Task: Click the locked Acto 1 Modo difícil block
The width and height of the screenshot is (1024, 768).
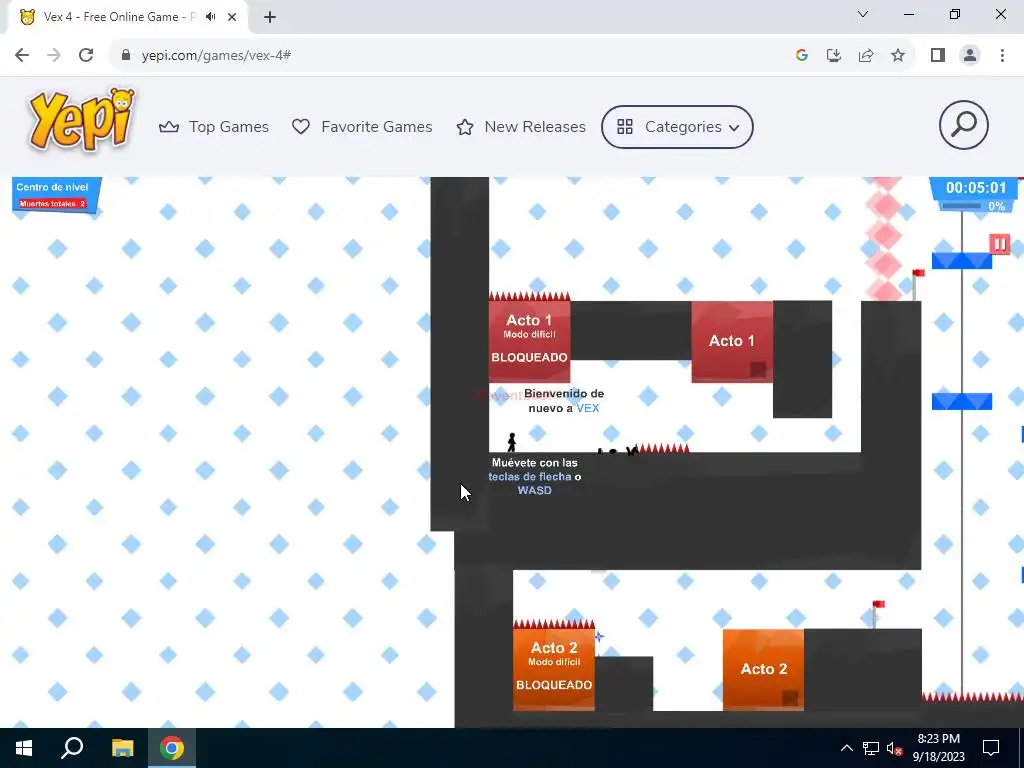Action: pyautogui.click(x=529, y=342)
